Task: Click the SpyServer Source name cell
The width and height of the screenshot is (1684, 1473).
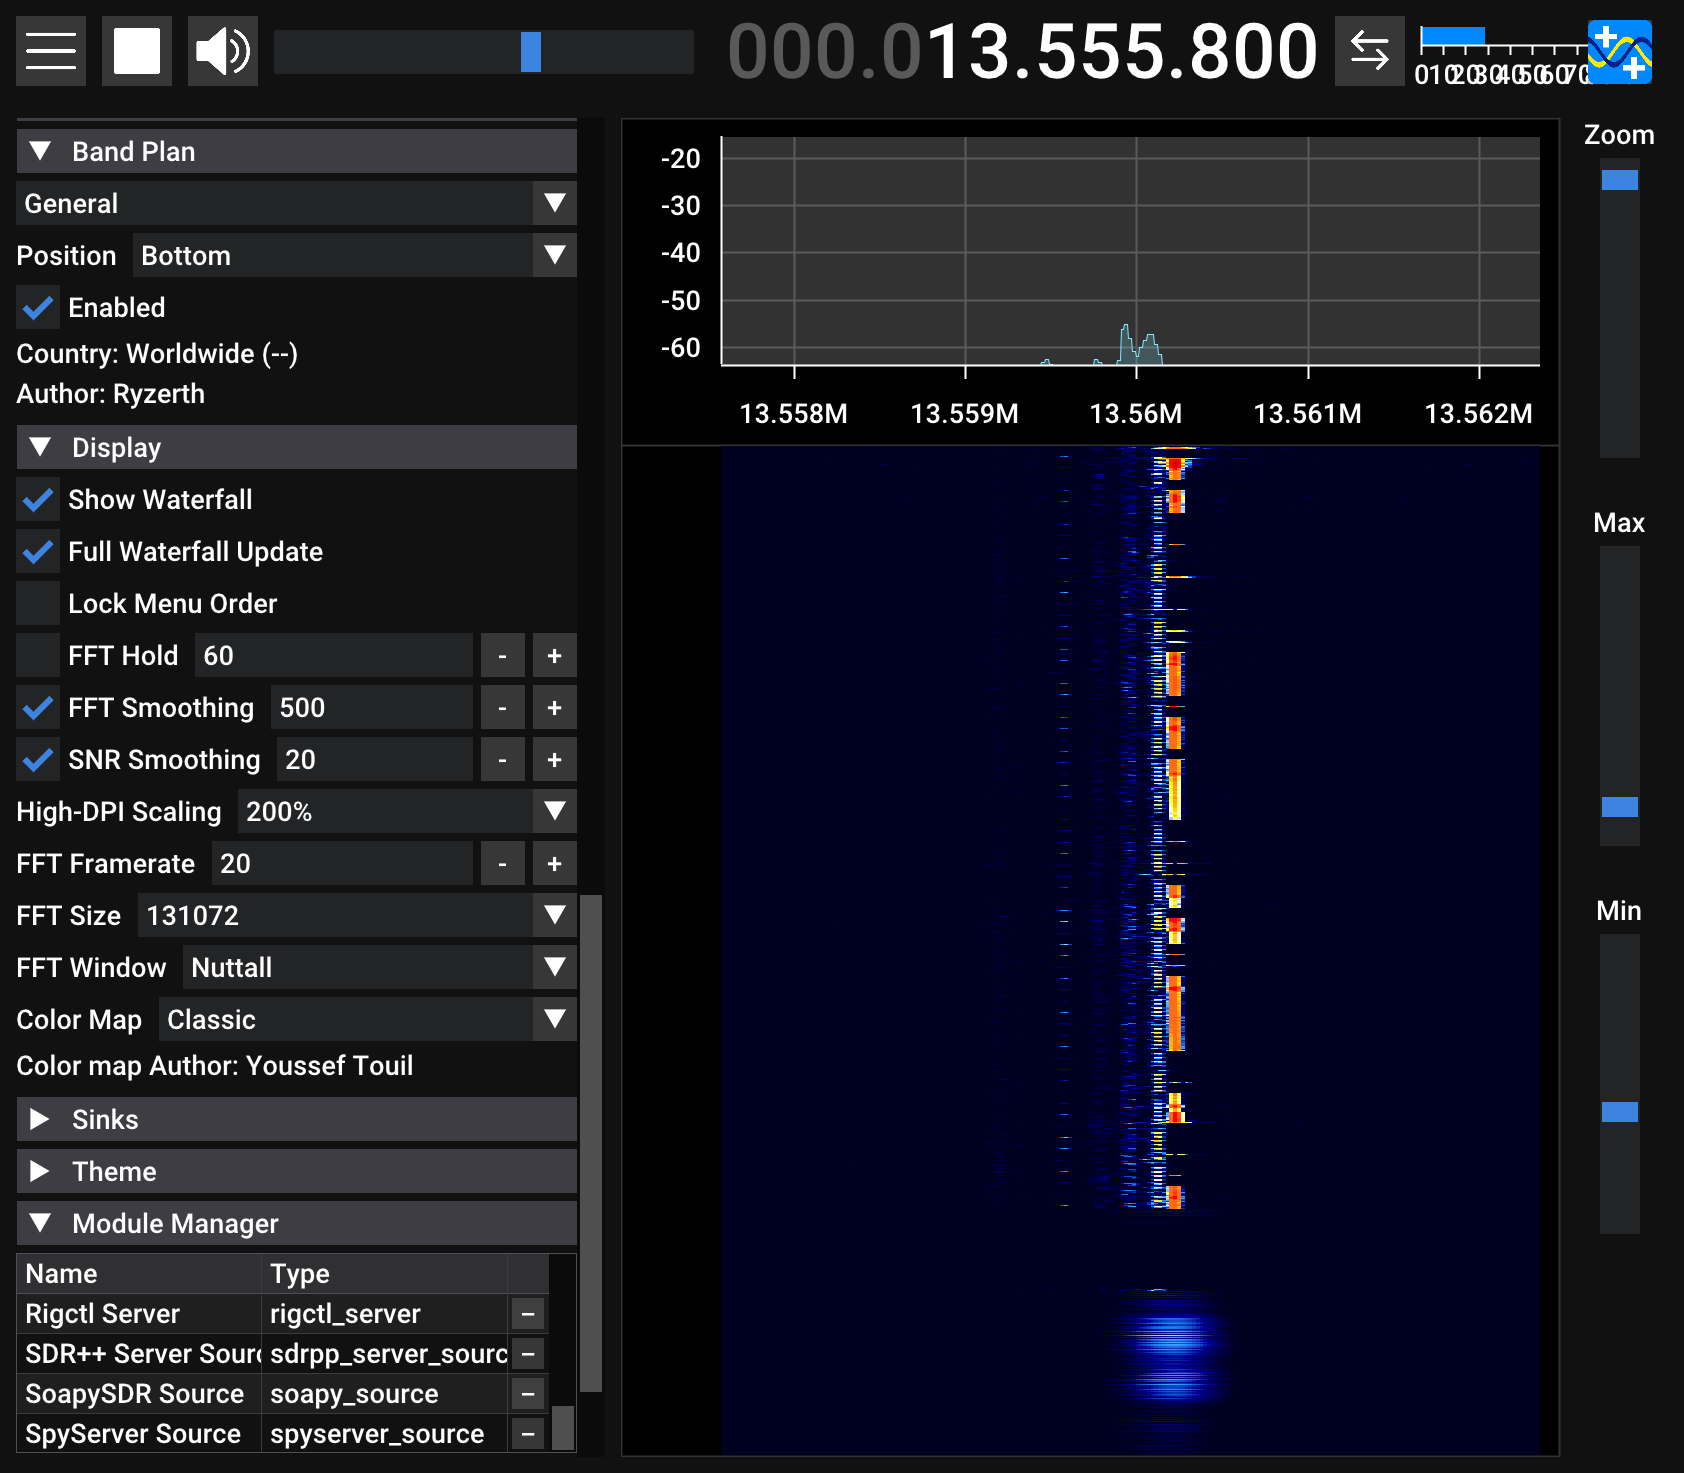Action: [140, 1433]
